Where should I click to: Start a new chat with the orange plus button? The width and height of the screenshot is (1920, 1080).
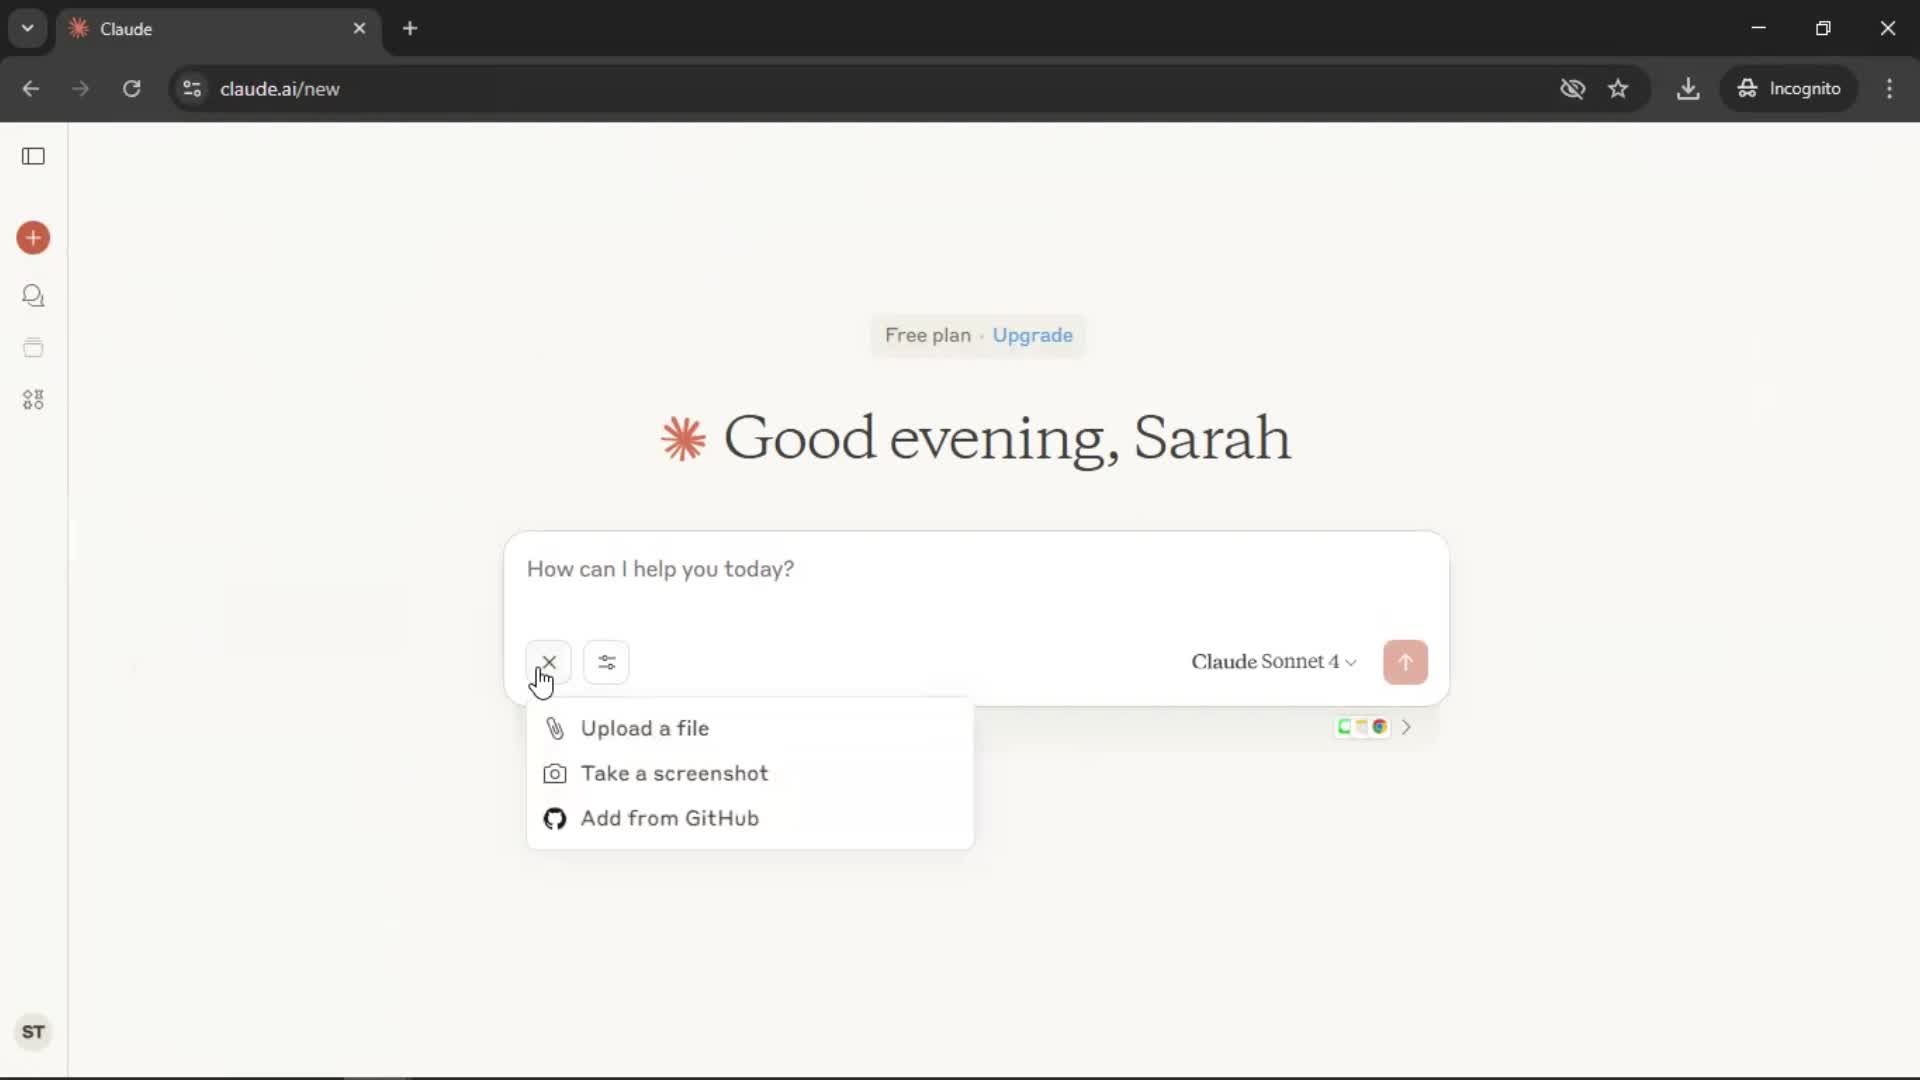click(33, 238)
